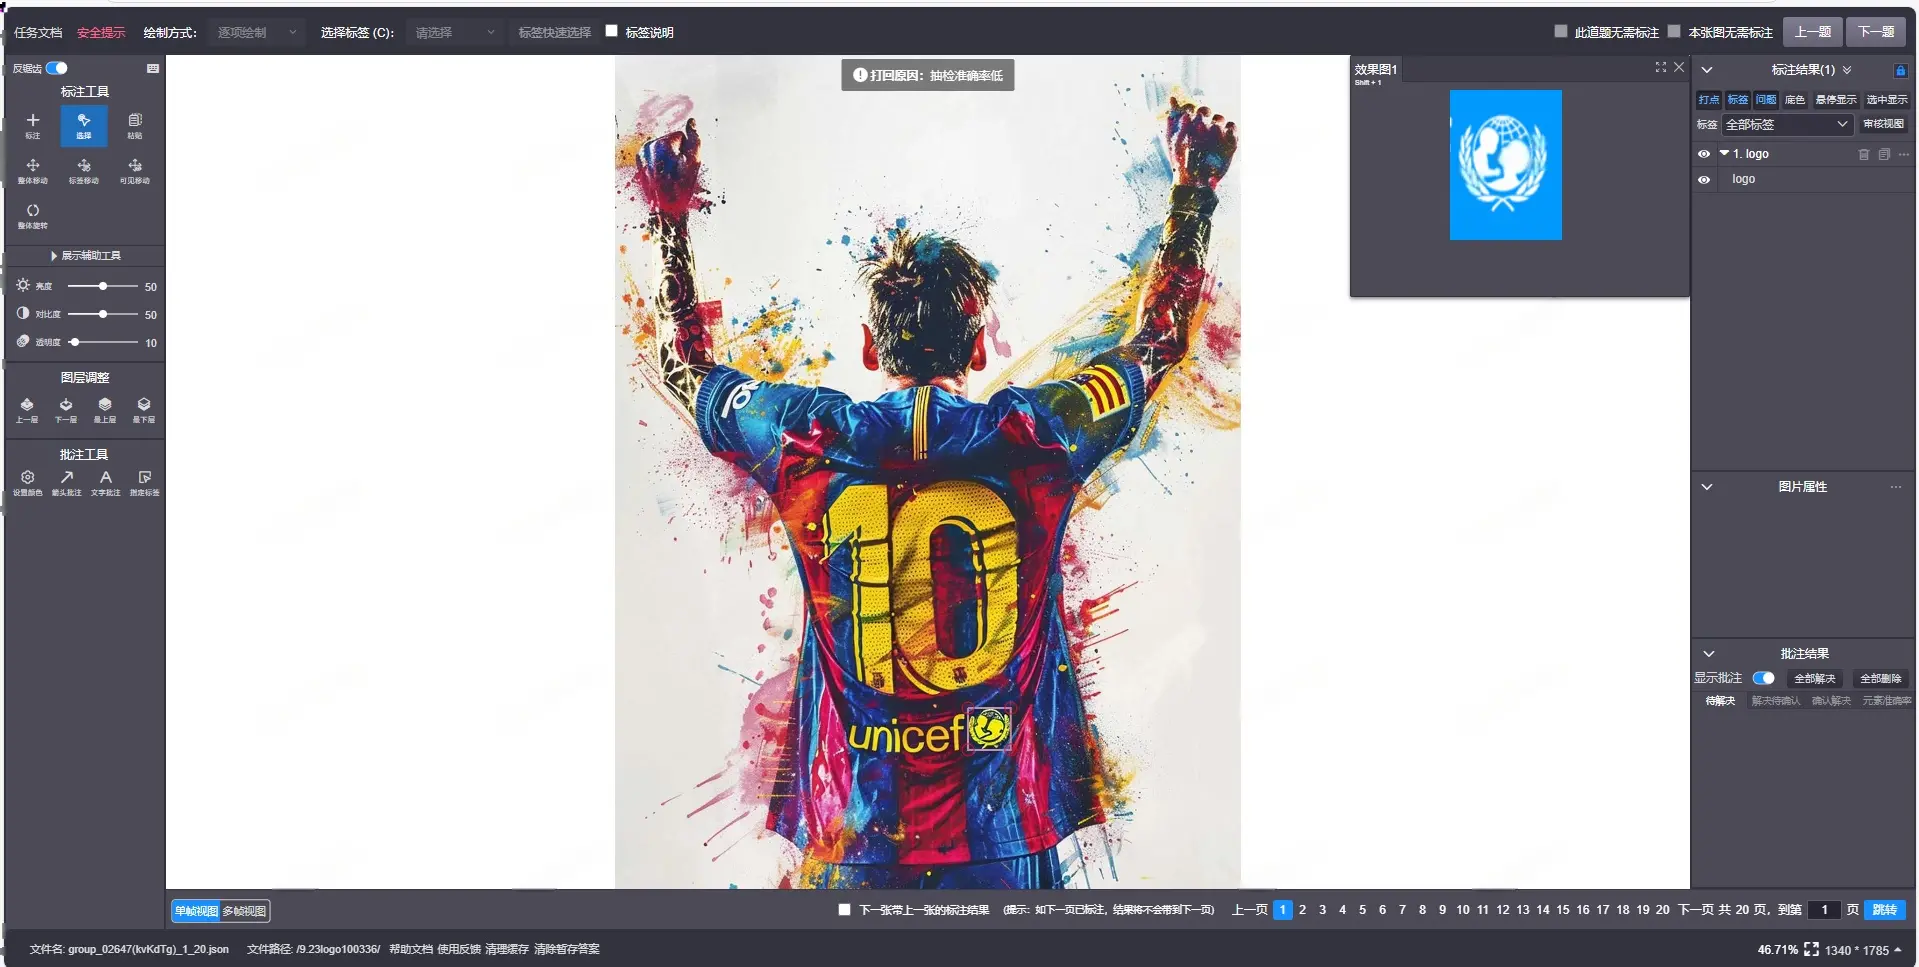The height and width of the screenshot is (967, 1919).
Task: Switch to 单帧视图 view tab
Action: (196, 911)
